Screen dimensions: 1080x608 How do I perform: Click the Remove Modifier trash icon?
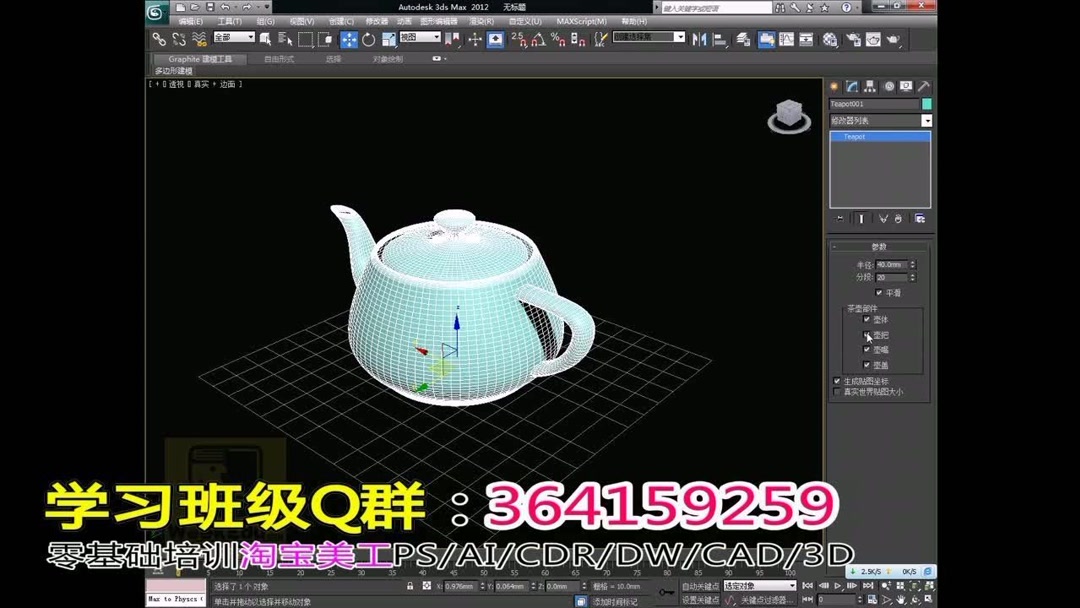tap(897, 219)
